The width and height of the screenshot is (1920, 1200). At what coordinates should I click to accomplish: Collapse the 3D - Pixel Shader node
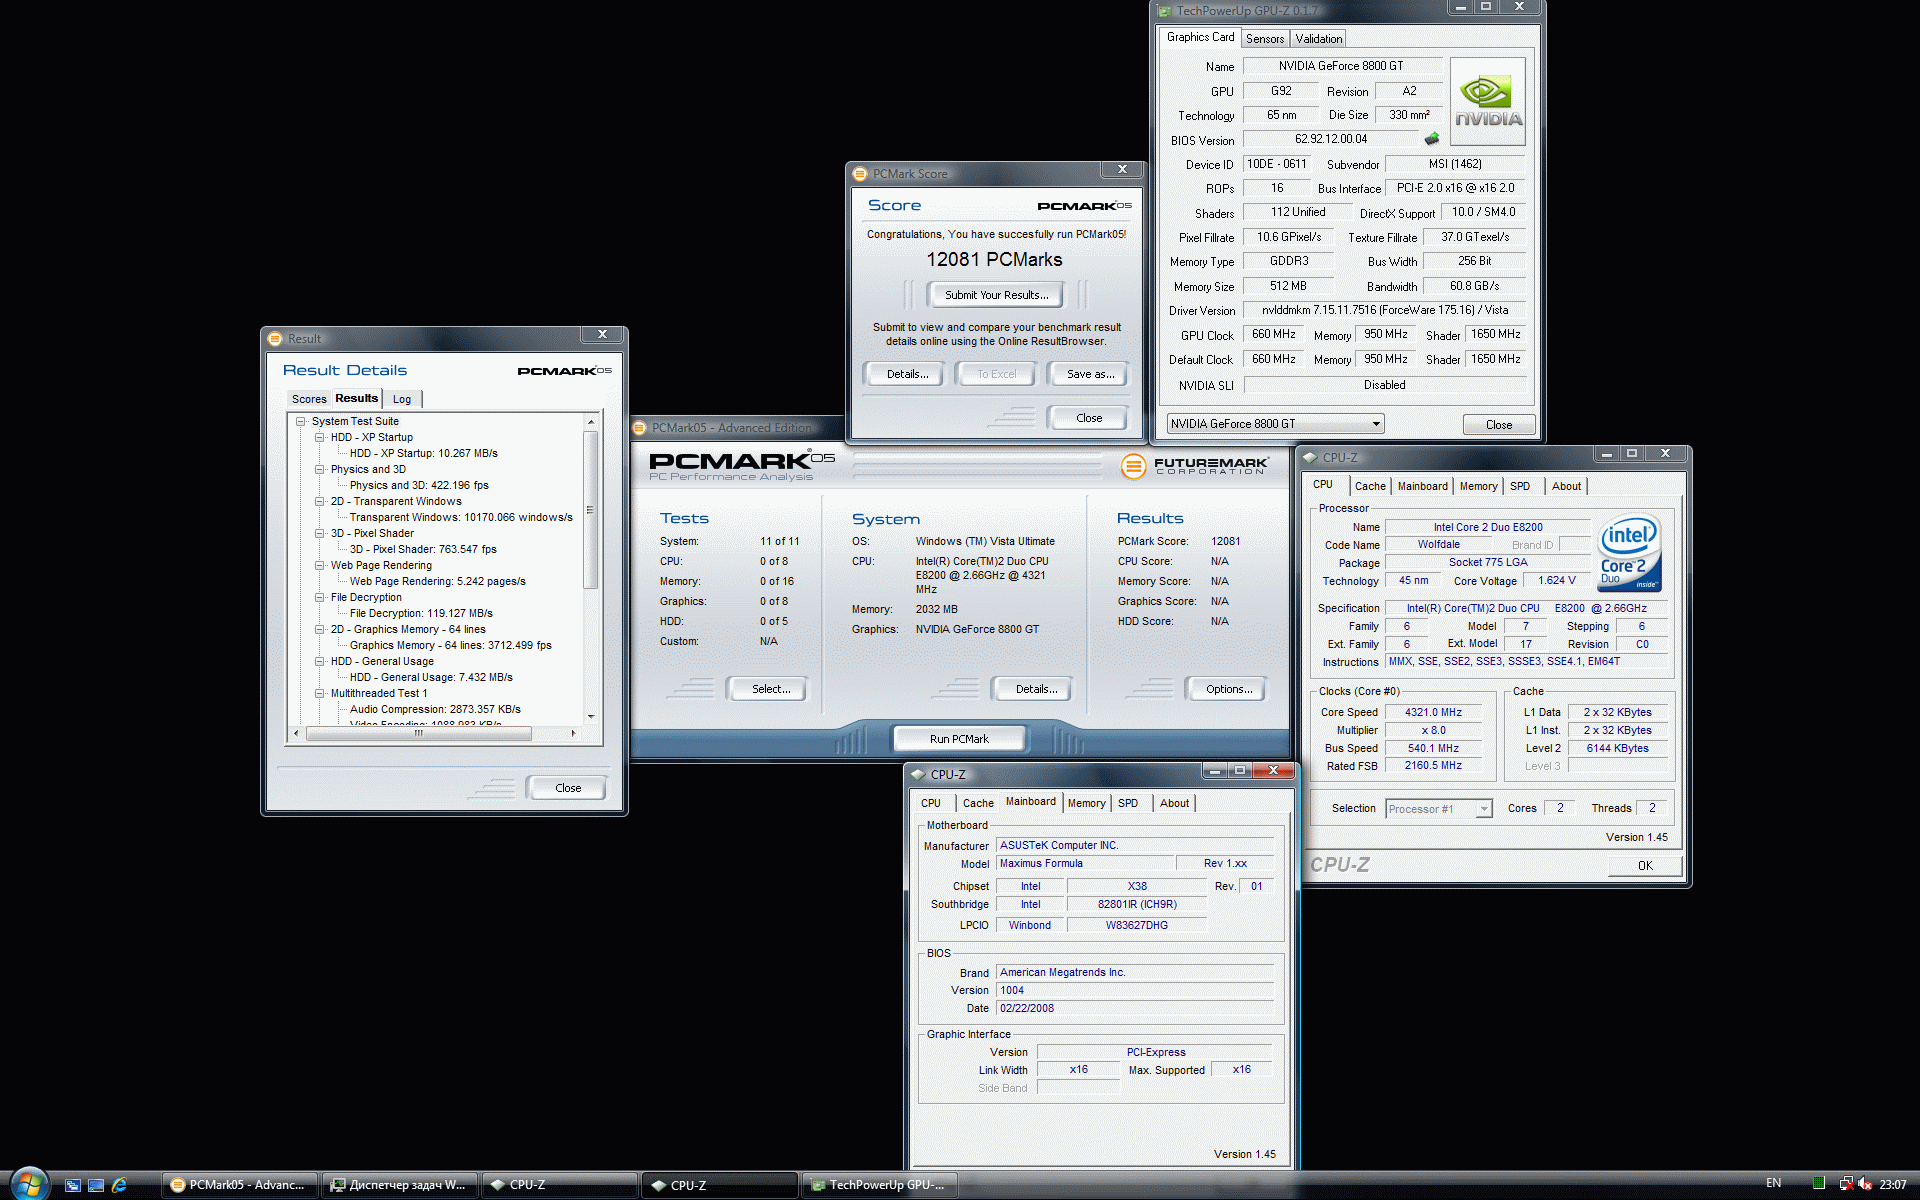[x=319, y=534]
